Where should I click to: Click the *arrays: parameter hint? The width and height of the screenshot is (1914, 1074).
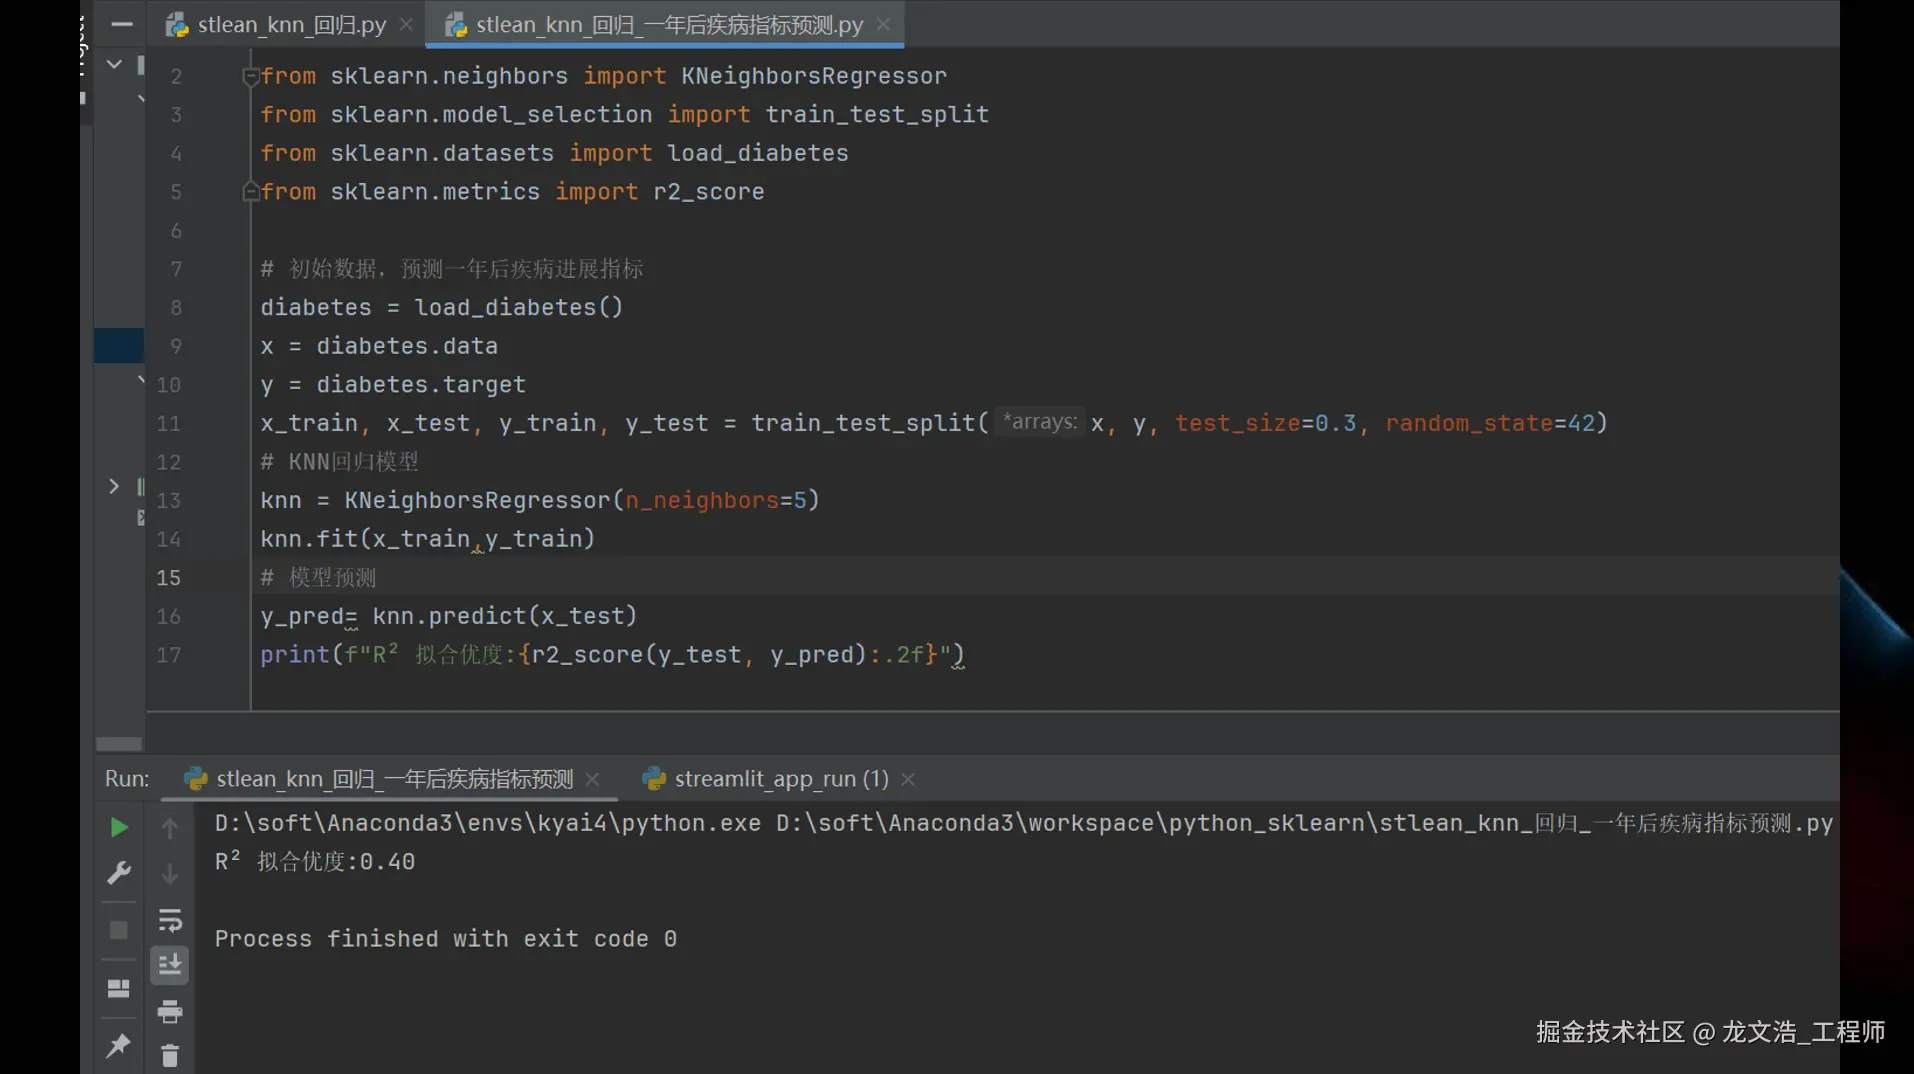(1040, 422)
